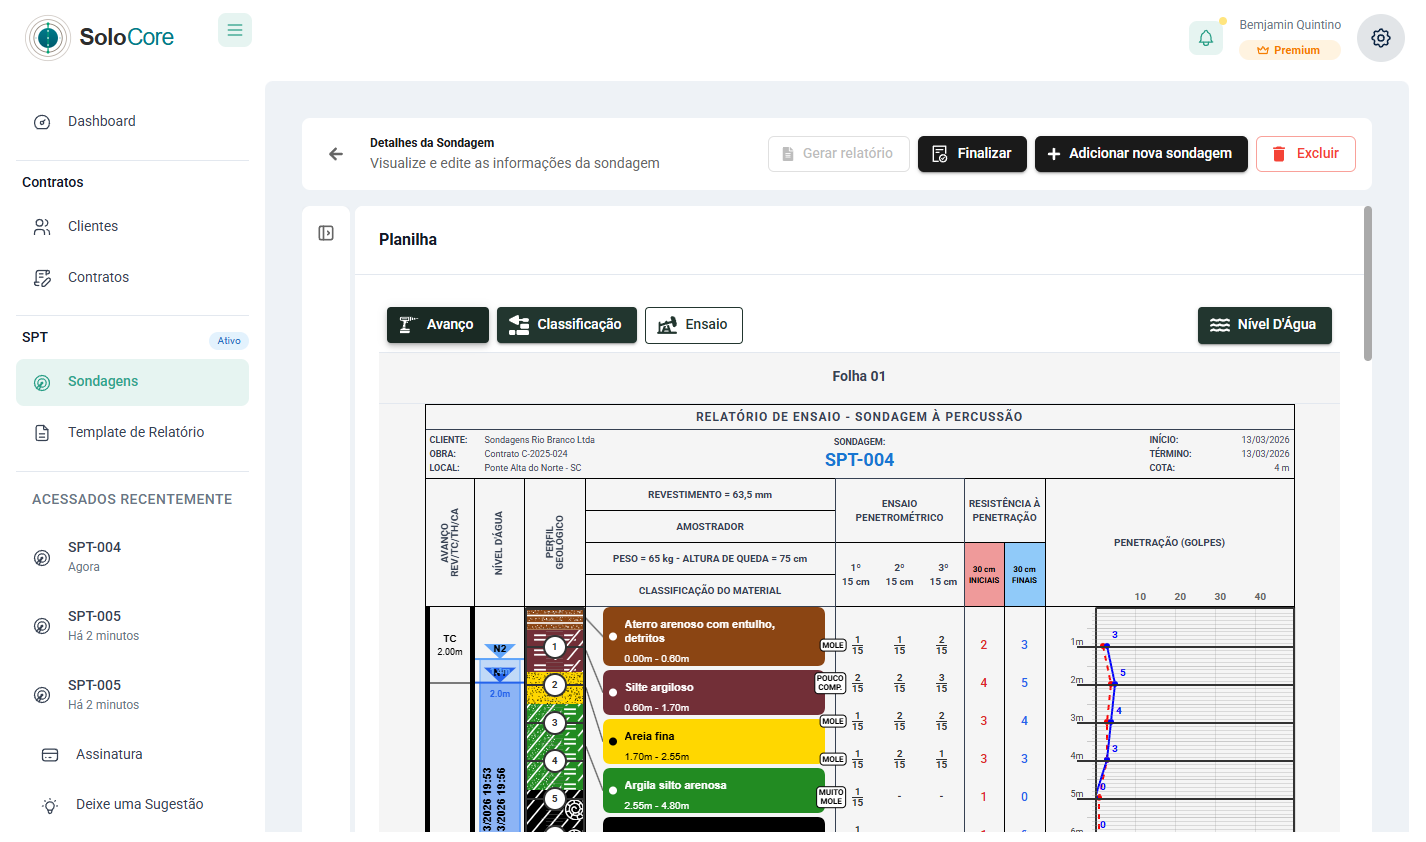Click the SPT-004 sondagem title
Viewport: 1426px width, 842px height.
(x=859, y=460)
